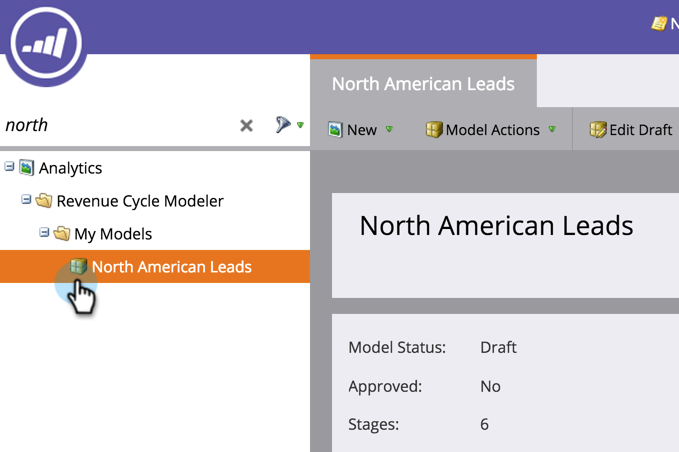Click the My Models folder icon
The height and width of the screenshot is (452, 679).
[x=61, y=234]
